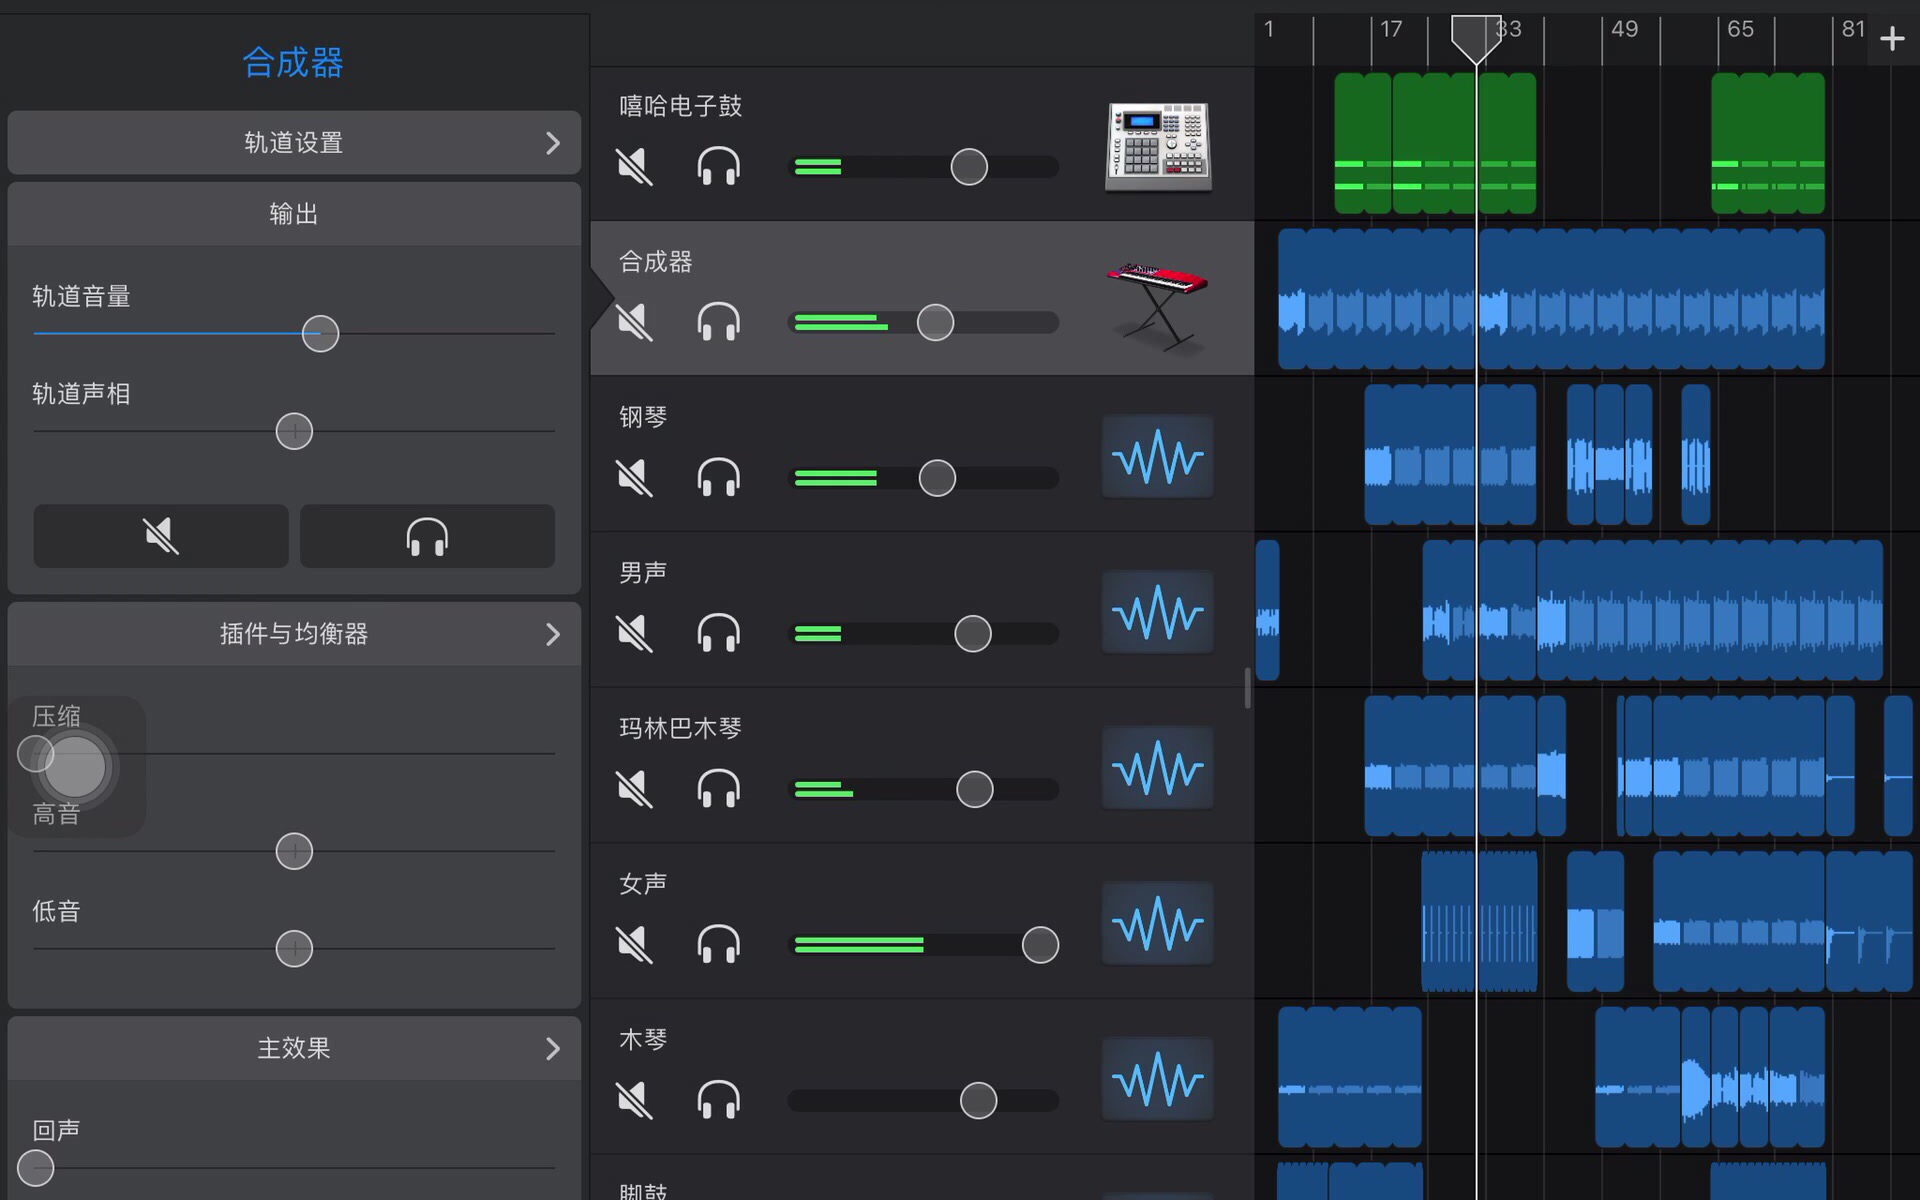Click the 低音 bass slider knob

coord(294,948)
